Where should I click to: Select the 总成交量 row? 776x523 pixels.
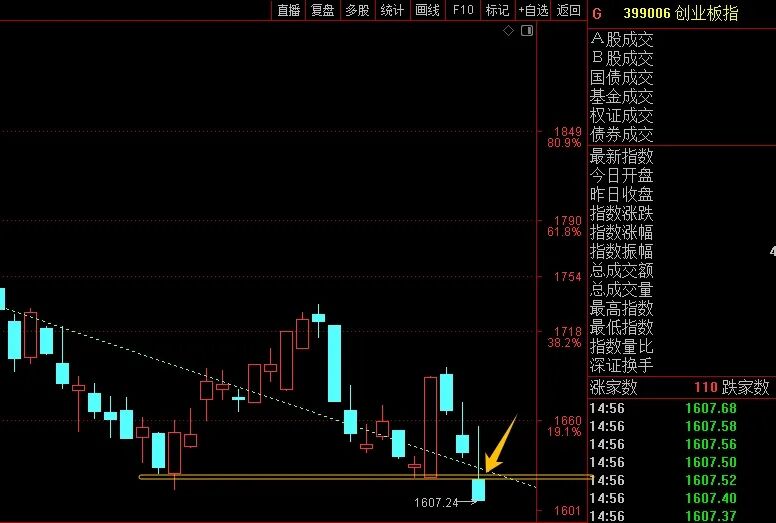682,289
